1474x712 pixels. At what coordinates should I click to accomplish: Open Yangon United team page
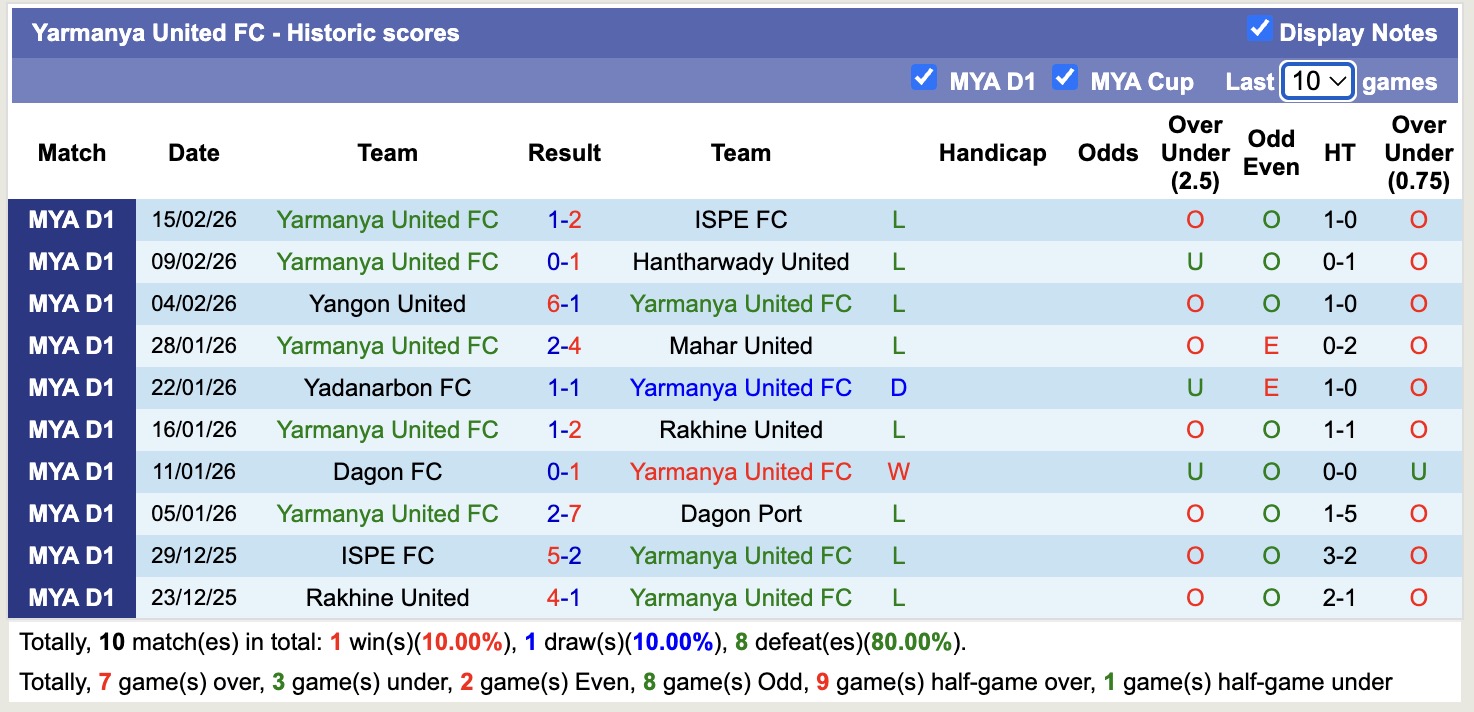point(387,303)
